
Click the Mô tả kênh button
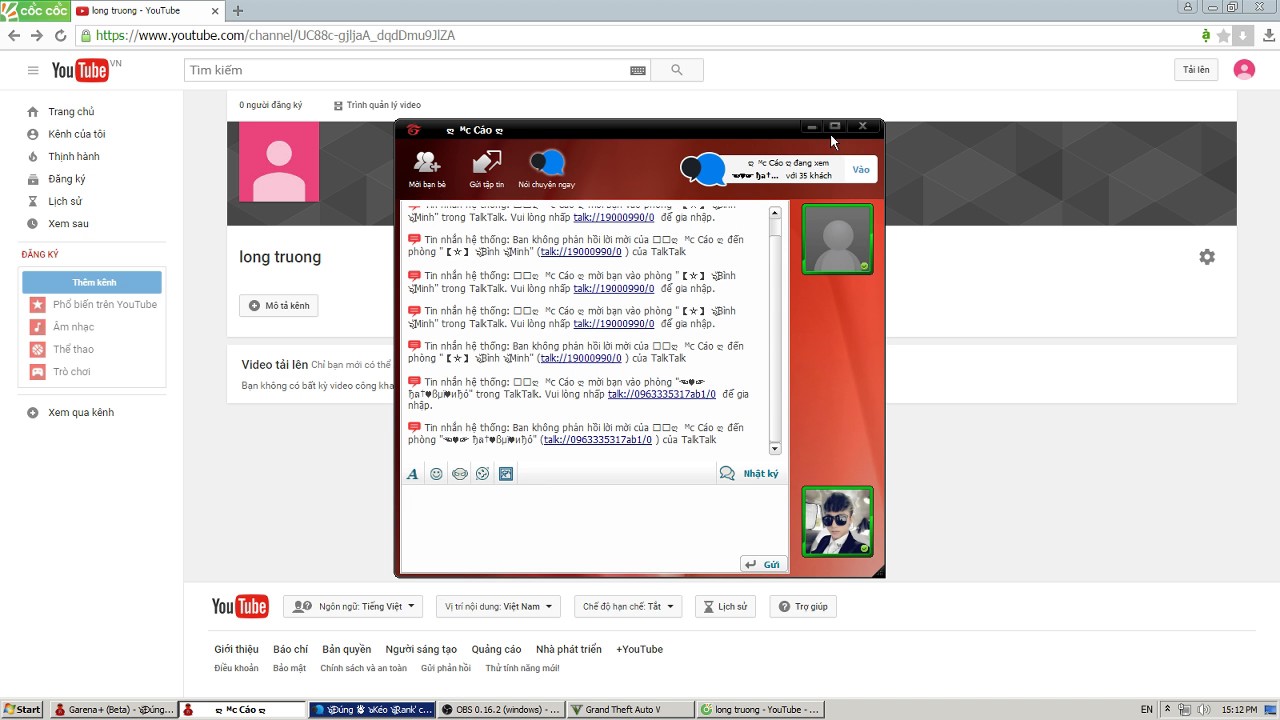coord(279,305)
